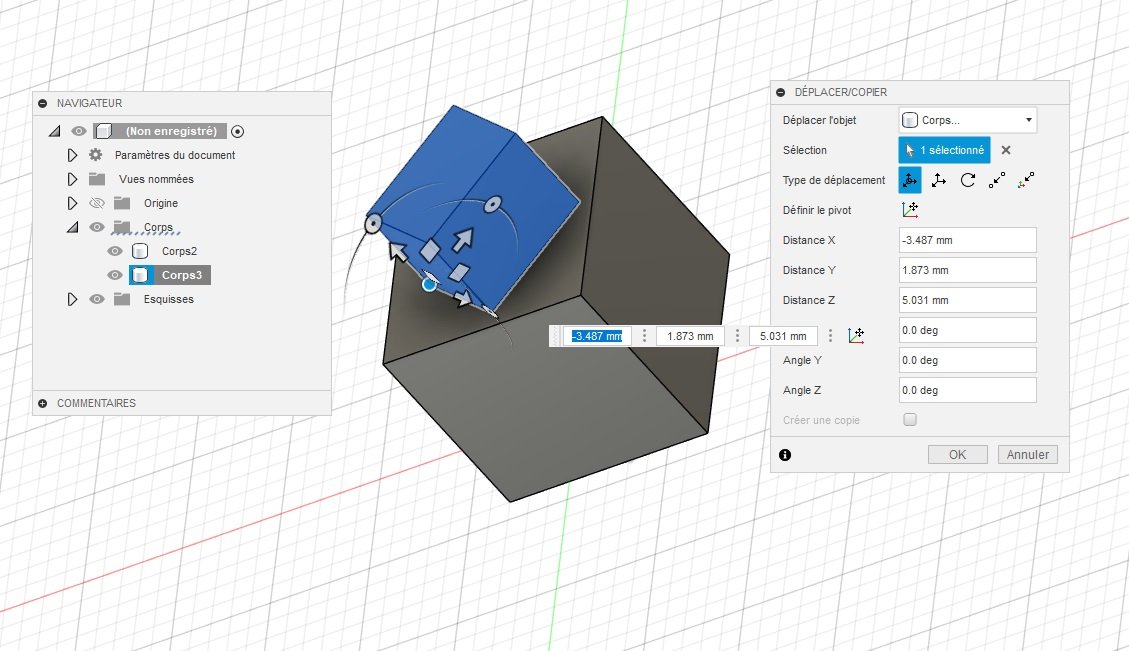Toggle the Origine folder visibility eye
The image size is (1129, 651).
pos(96,203)
